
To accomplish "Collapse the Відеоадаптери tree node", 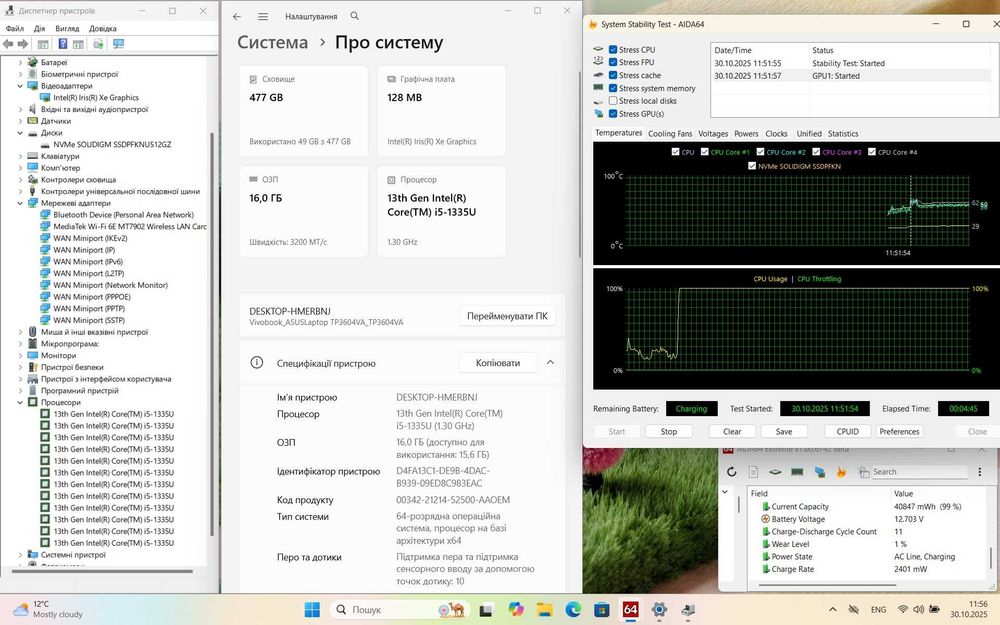I will tap(20, 85).
